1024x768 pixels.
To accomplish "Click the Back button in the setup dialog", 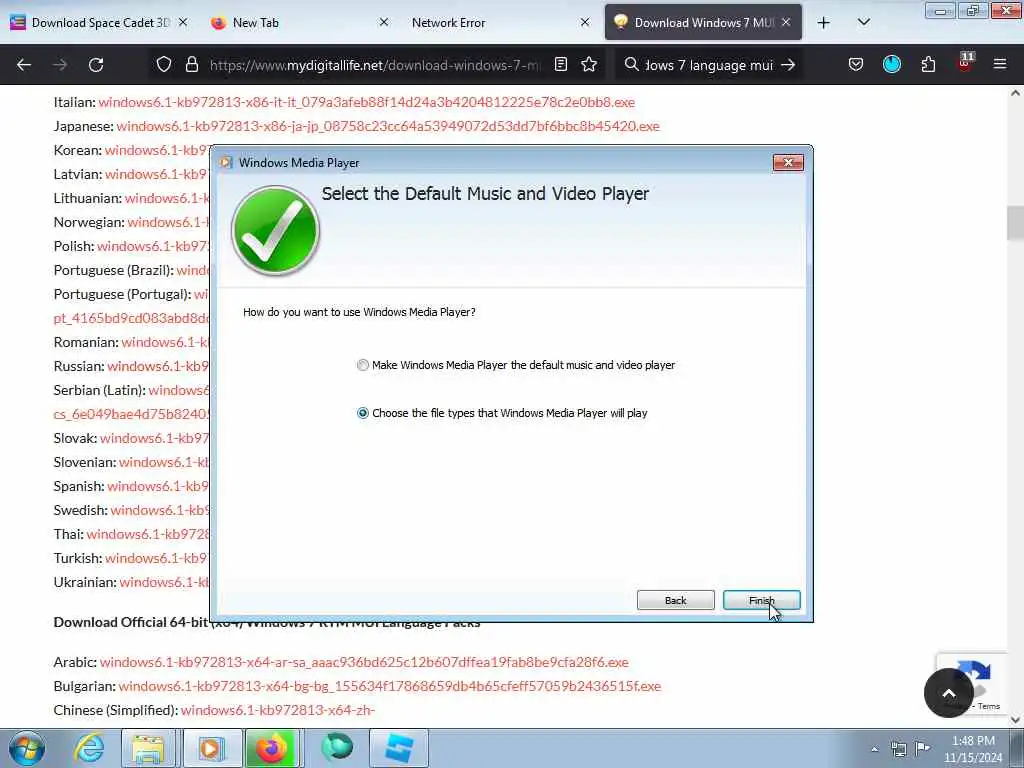I will point(675,600).
